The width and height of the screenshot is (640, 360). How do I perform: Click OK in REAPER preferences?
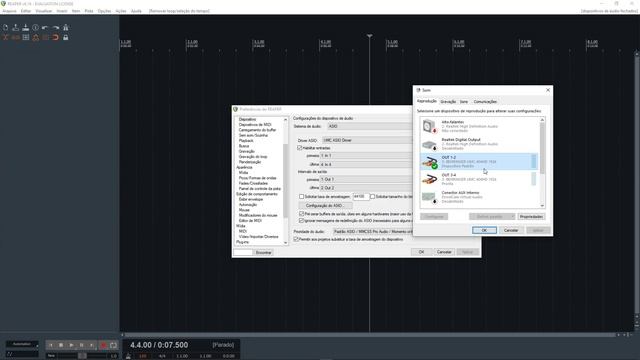[x=421, y=252]
